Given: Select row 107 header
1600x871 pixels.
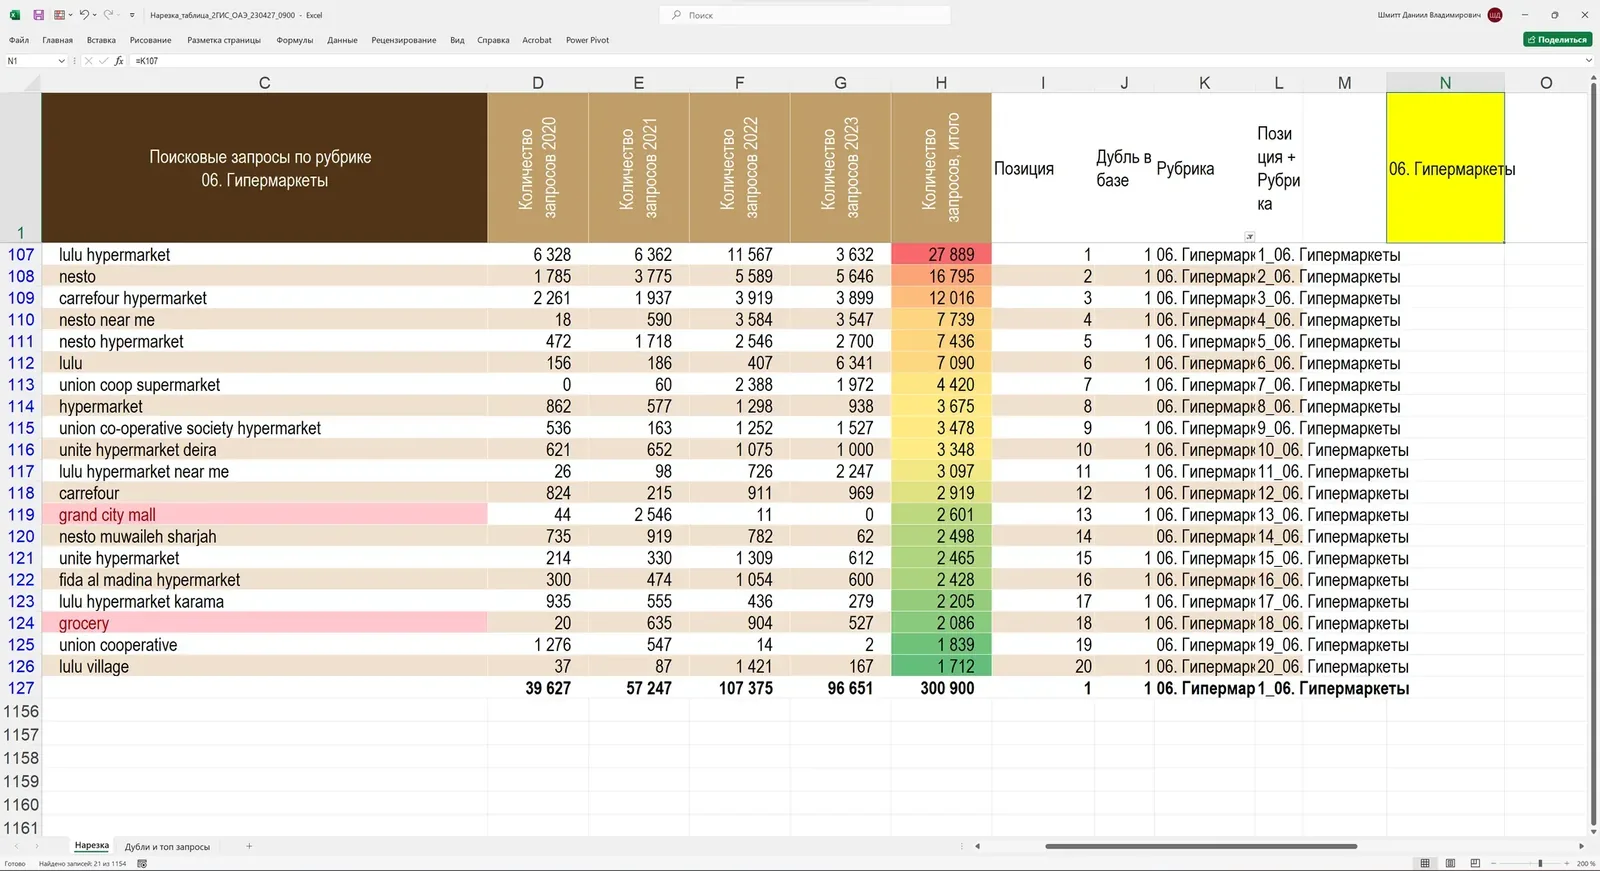Looking at the screenshot, I should point(21,255).
